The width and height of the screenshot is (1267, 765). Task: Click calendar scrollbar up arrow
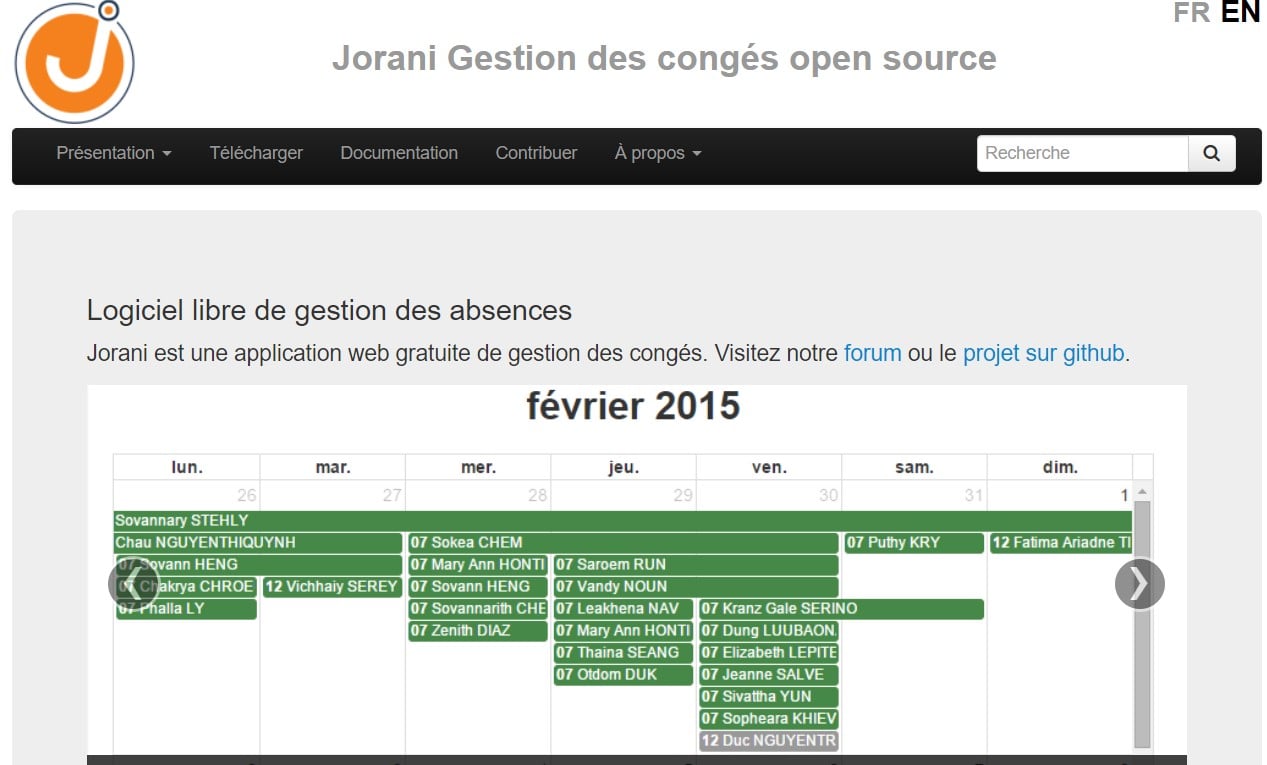(x=1142, y=493)
